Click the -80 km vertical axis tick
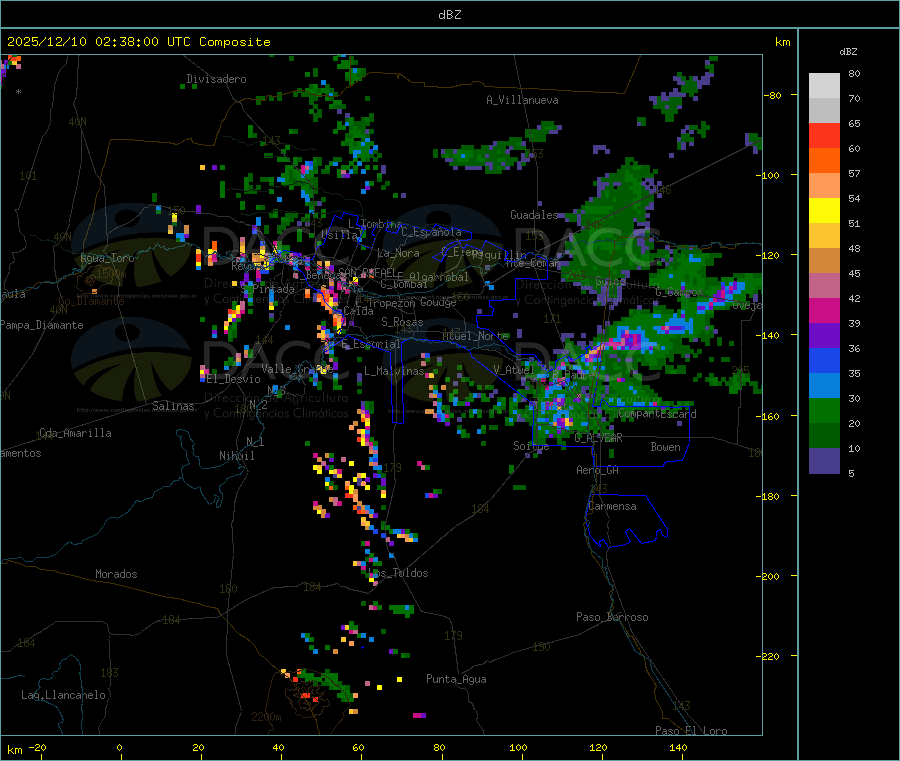This screenshot has width=900, height=761. coord(772,95)
